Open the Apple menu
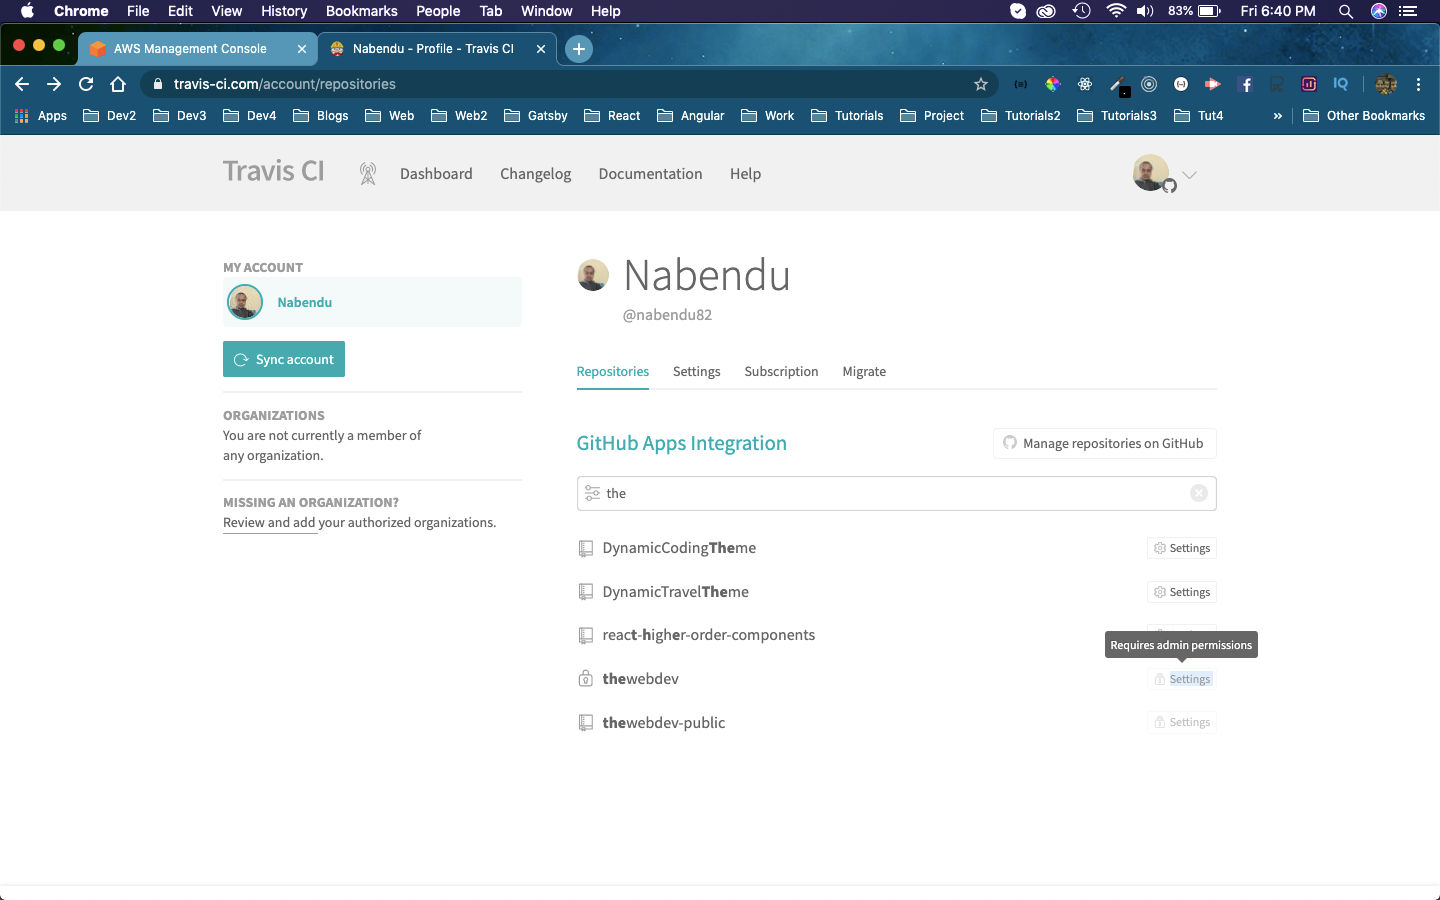1440x900 pixels. click(27, 11)
